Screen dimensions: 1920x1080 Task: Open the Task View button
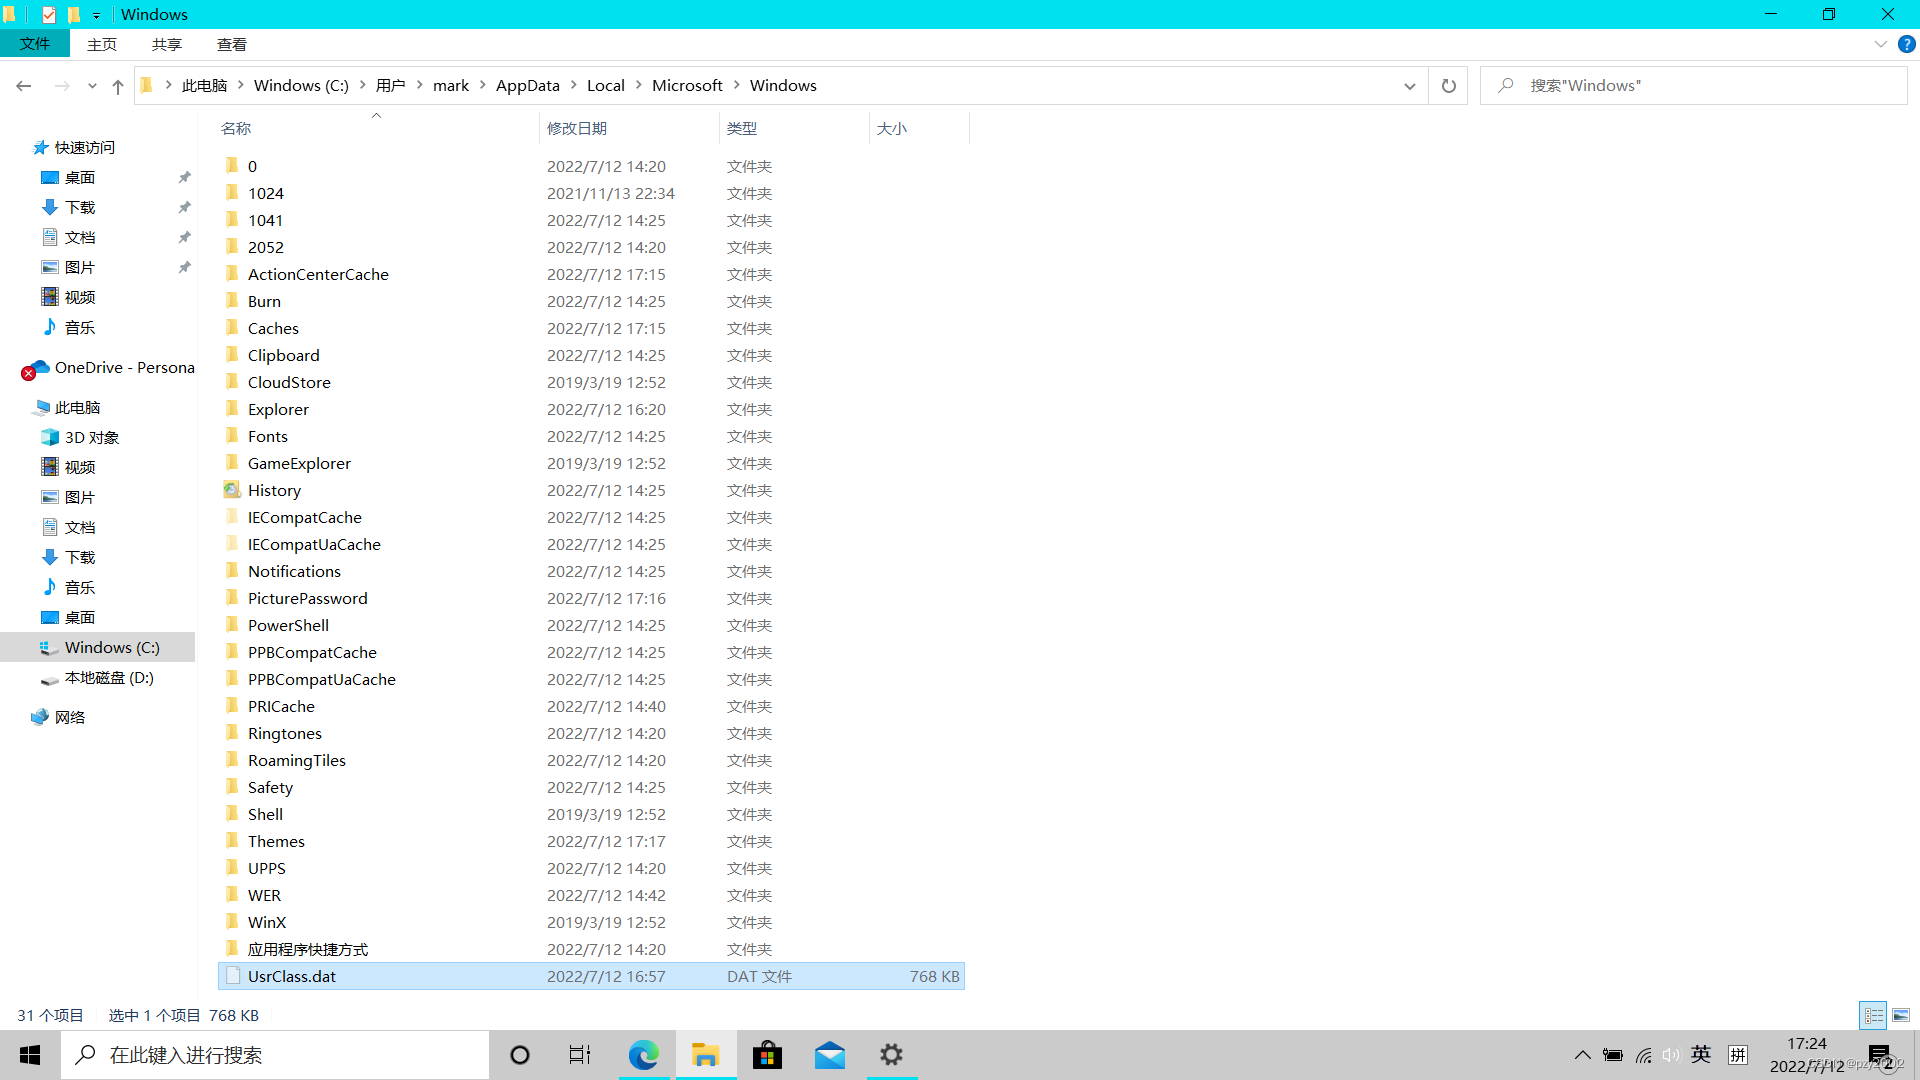(x=580, y=1055)
